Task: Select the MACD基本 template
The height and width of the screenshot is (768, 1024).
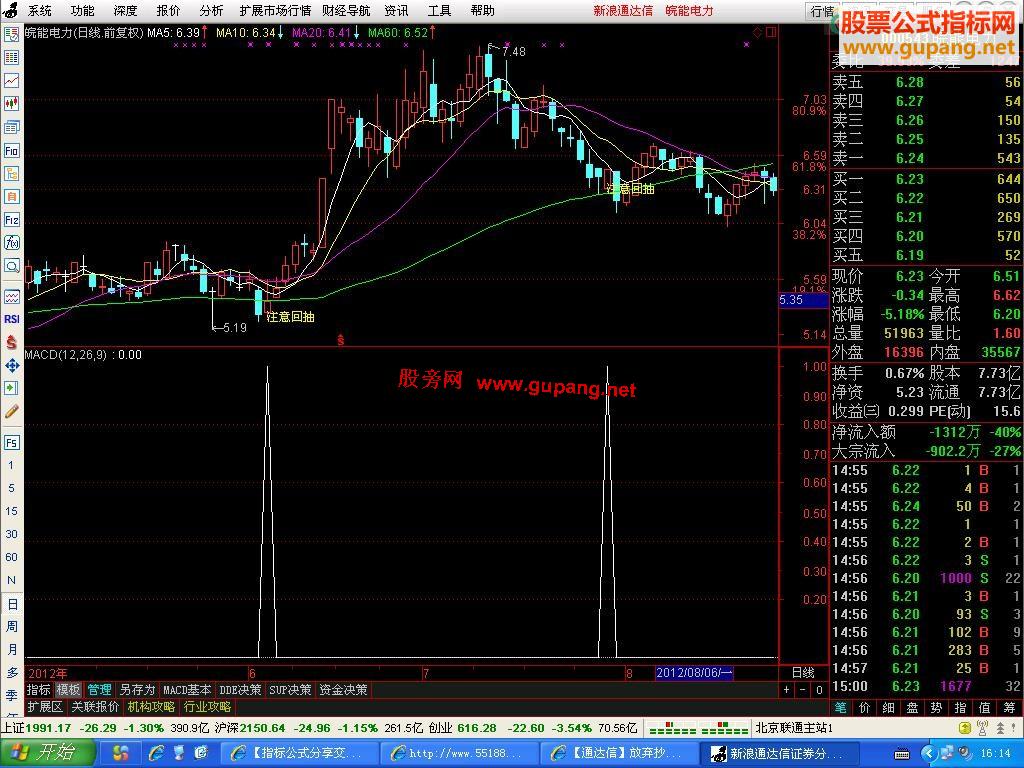Action: 187,690
